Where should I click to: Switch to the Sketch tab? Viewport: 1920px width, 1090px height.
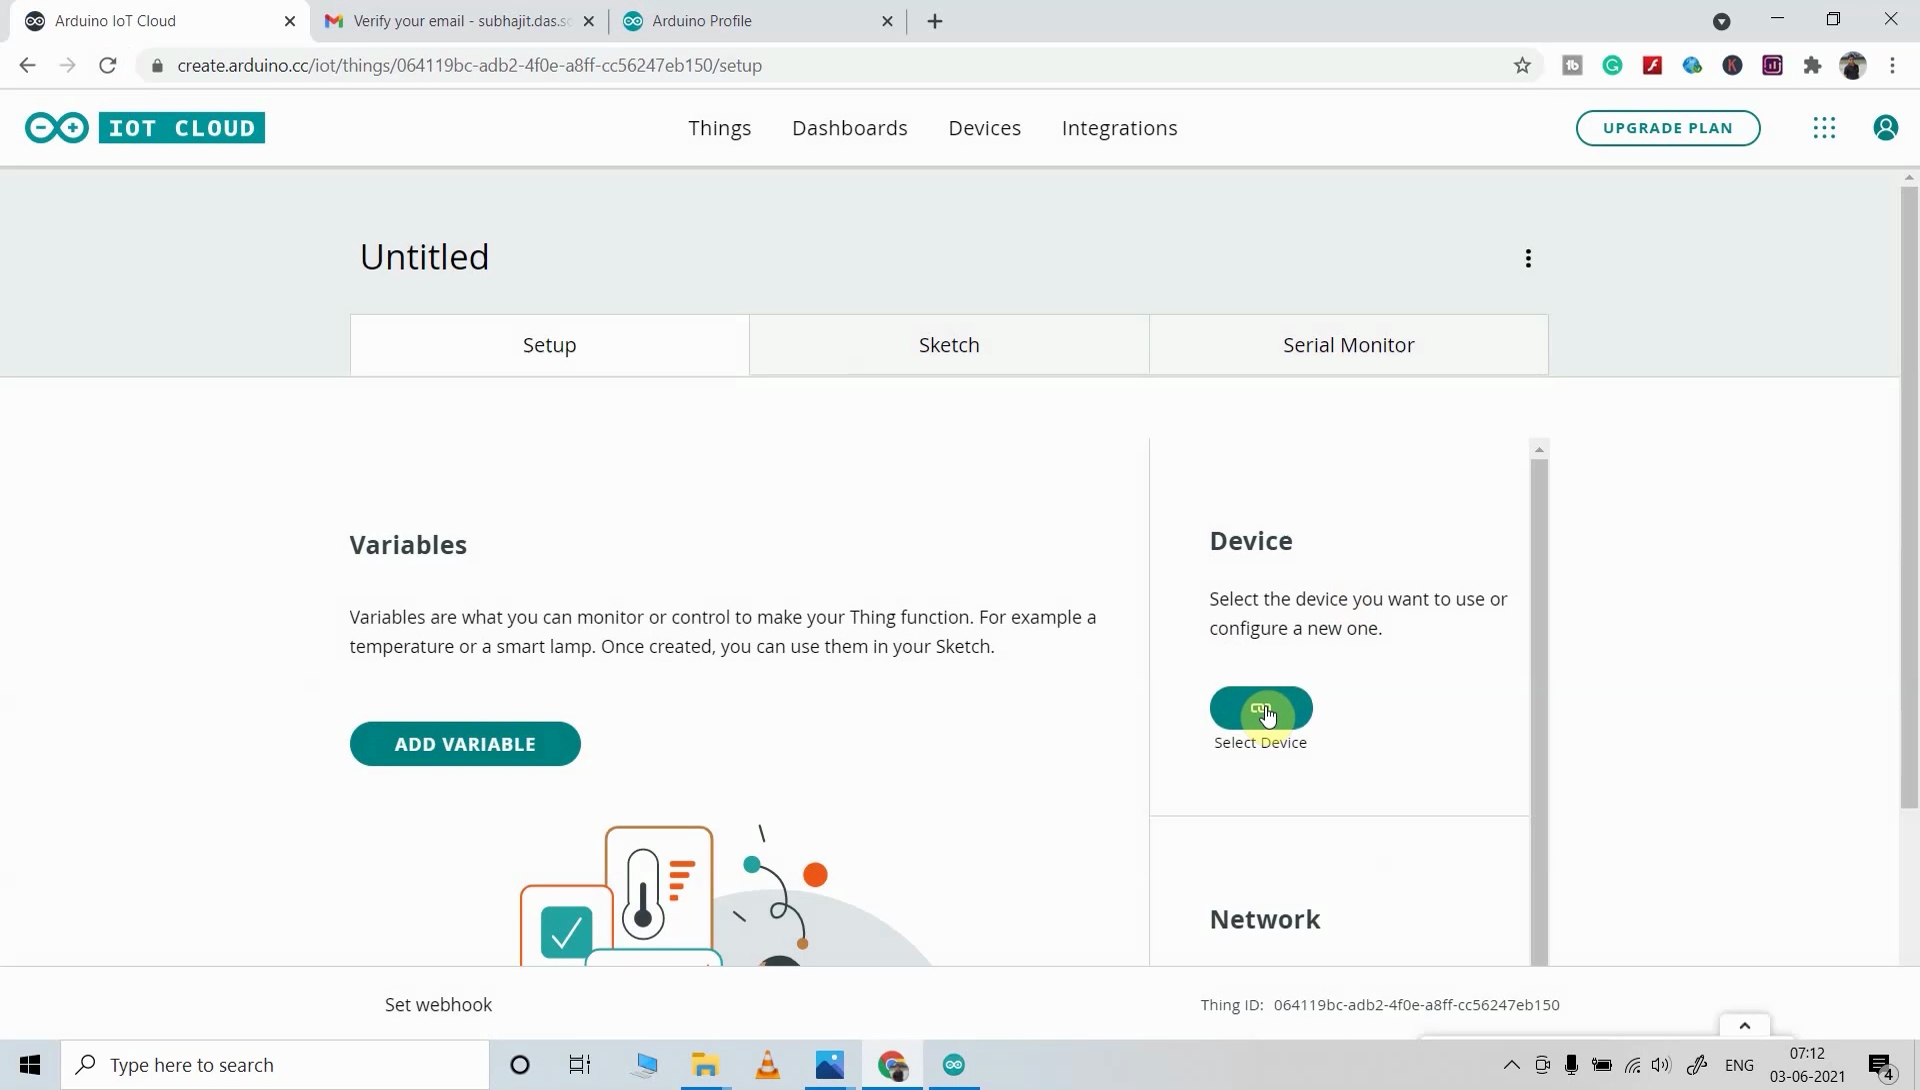(x=948, y=344)
